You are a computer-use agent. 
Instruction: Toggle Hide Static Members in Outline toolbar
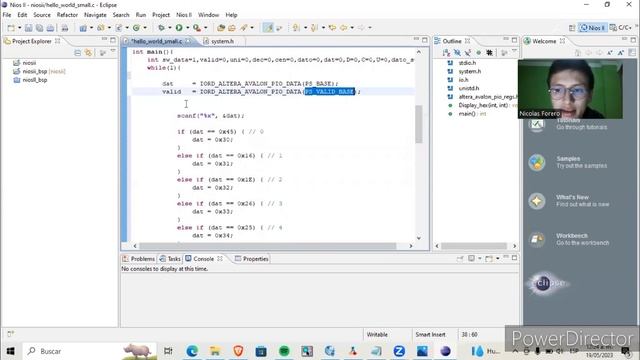pyautogui.click(x=468, y=53)
